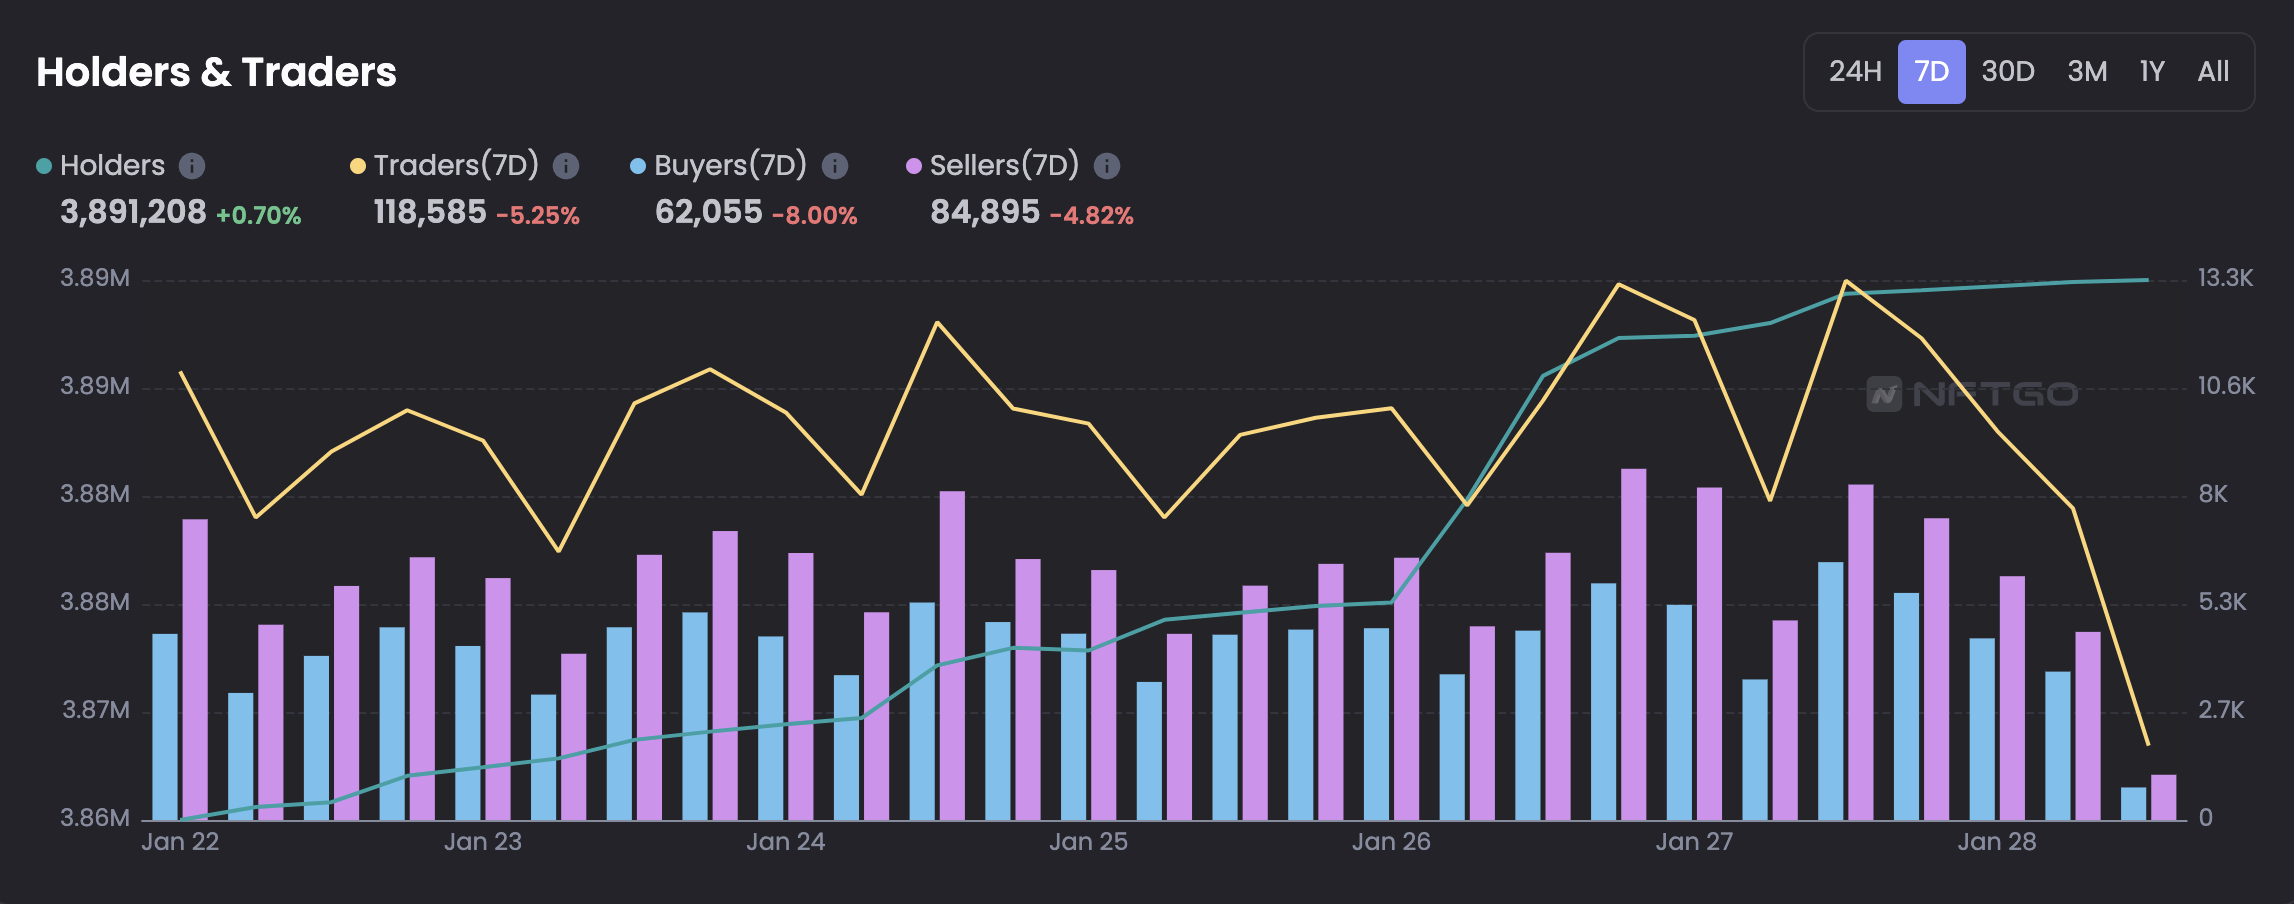Screen dimensions: 2294x904
Task: Click the Jan 25 axis label
Action: 1088,842
